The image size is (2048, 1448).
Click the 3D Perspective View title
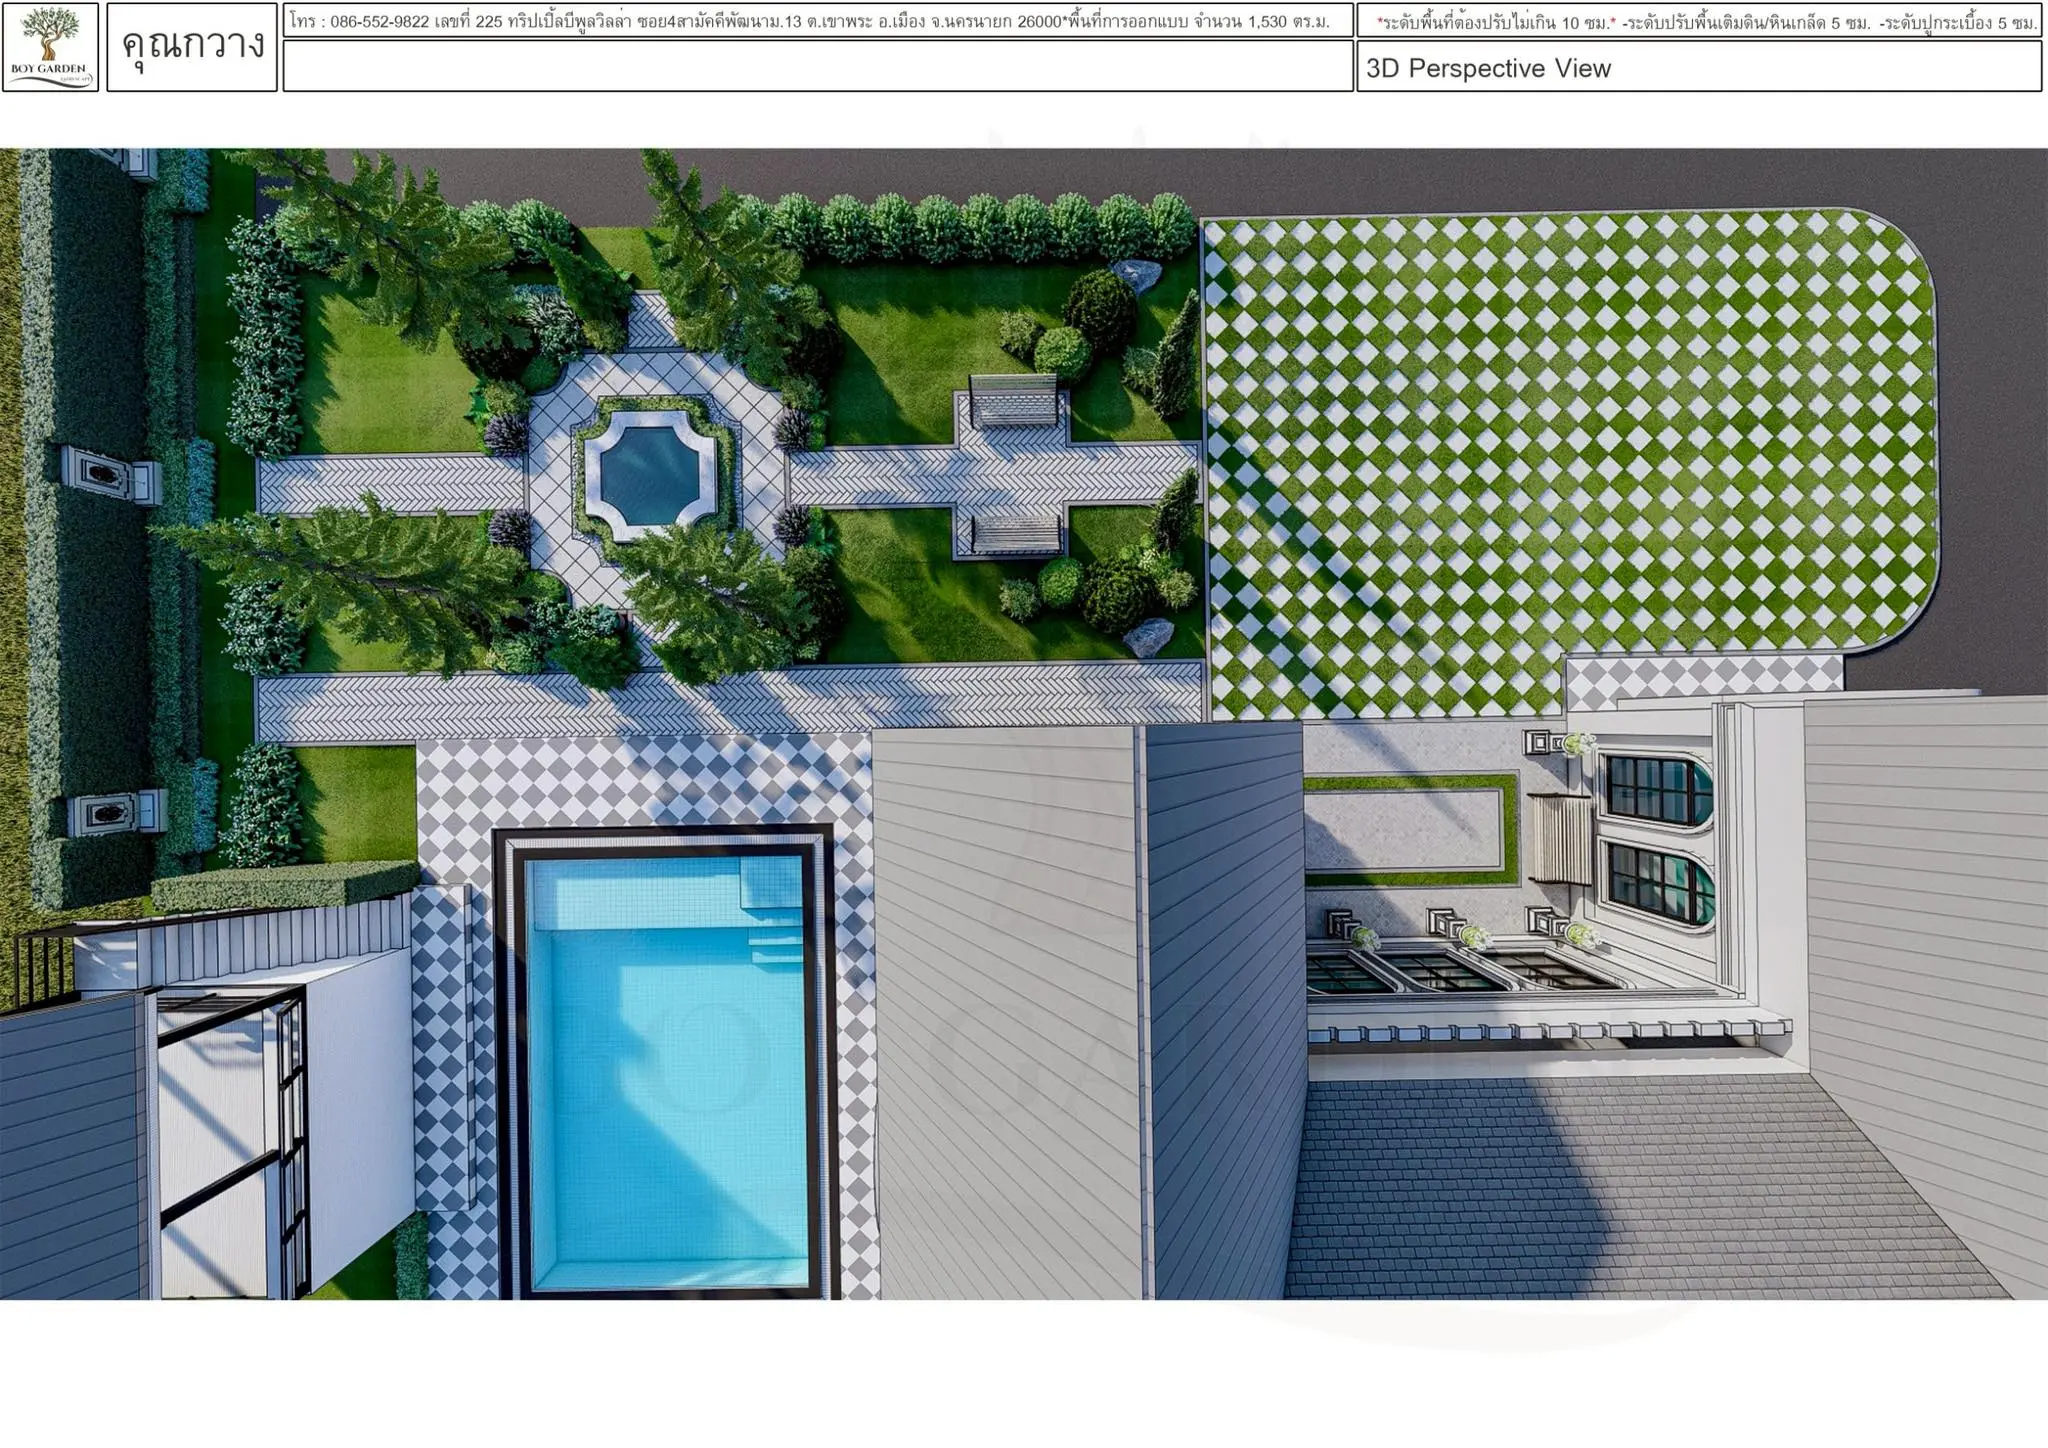pos(1488,69)
